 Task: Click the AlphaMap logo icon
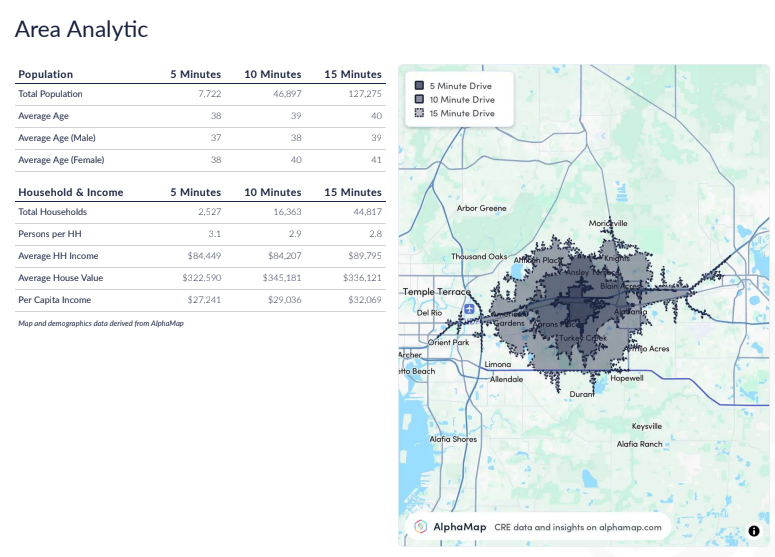tap(421, 527)
